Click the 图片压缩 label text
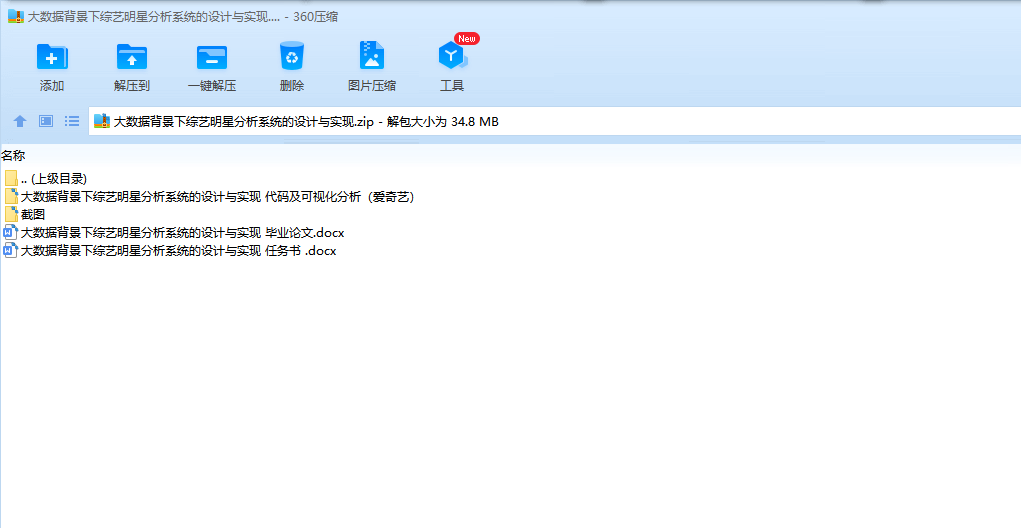Screen dimensions: 1021x528 click(372, 85)
